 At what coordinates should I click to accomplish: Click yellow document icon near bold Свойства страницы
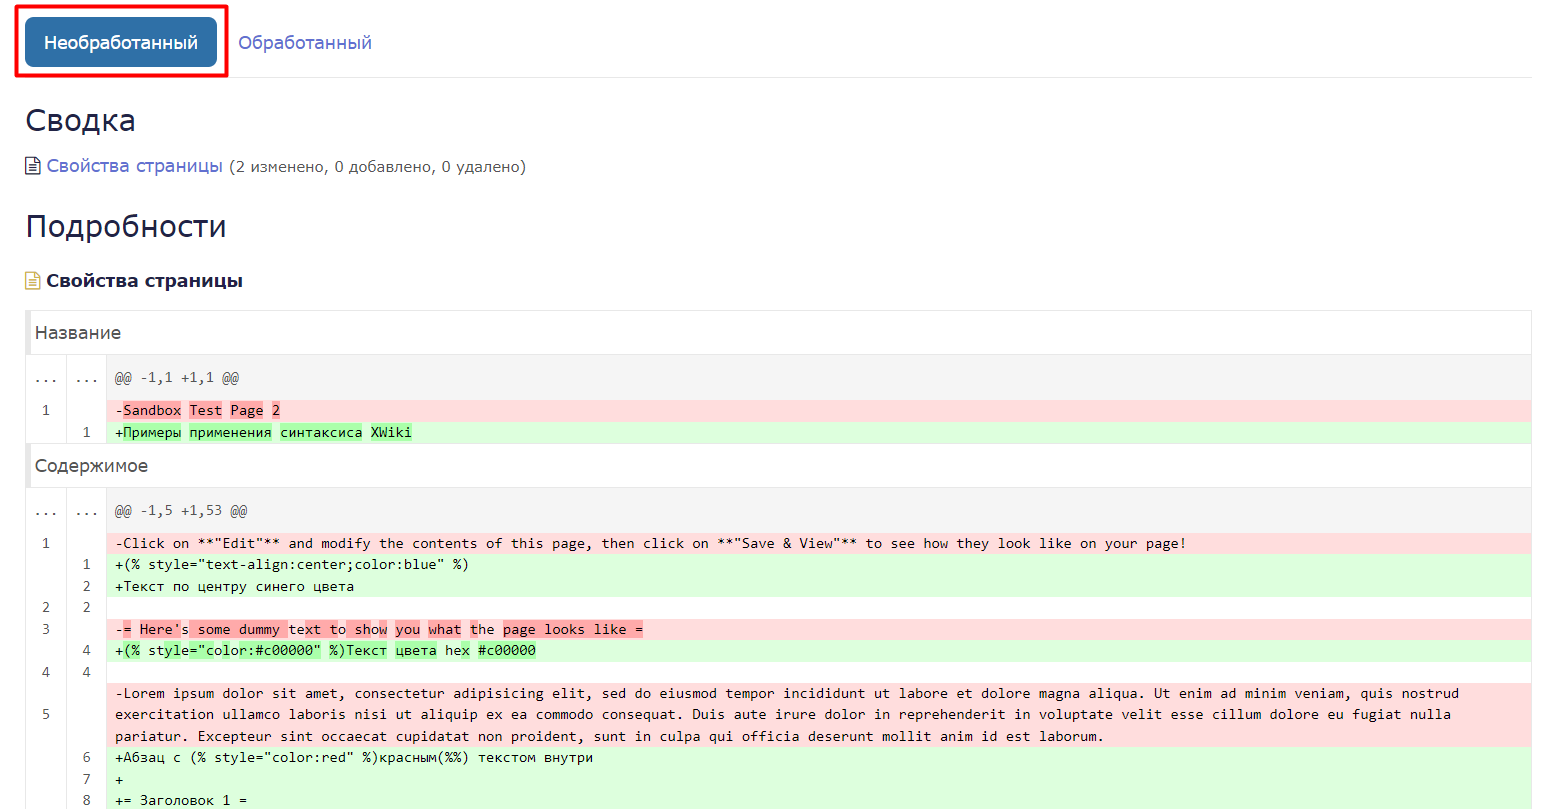(x=33, y=281)
